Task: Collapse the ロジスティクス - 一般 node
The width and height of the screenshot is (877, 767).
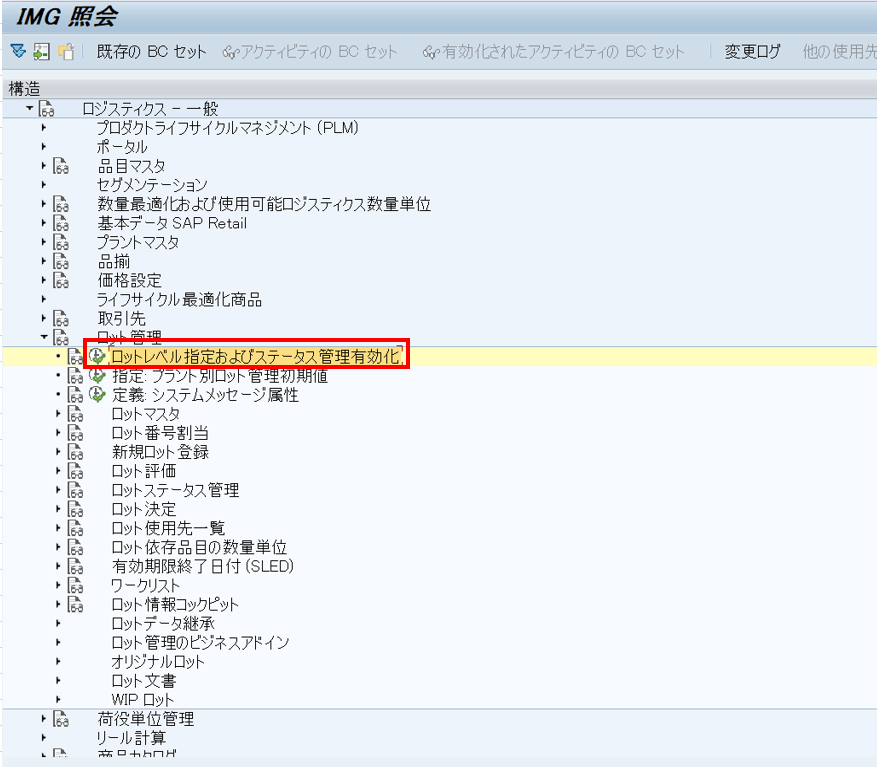Action: coord(30,109)
